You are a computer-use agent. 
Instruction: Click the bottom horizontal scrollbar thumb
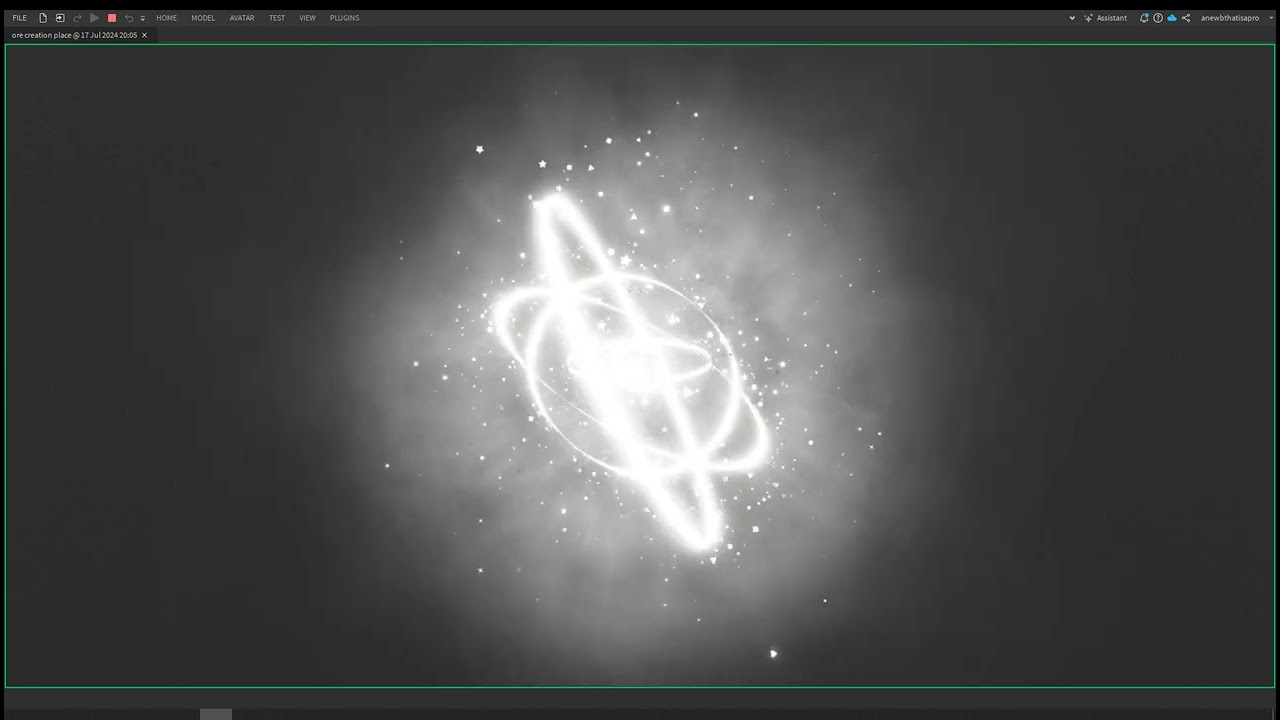point(216,714)
